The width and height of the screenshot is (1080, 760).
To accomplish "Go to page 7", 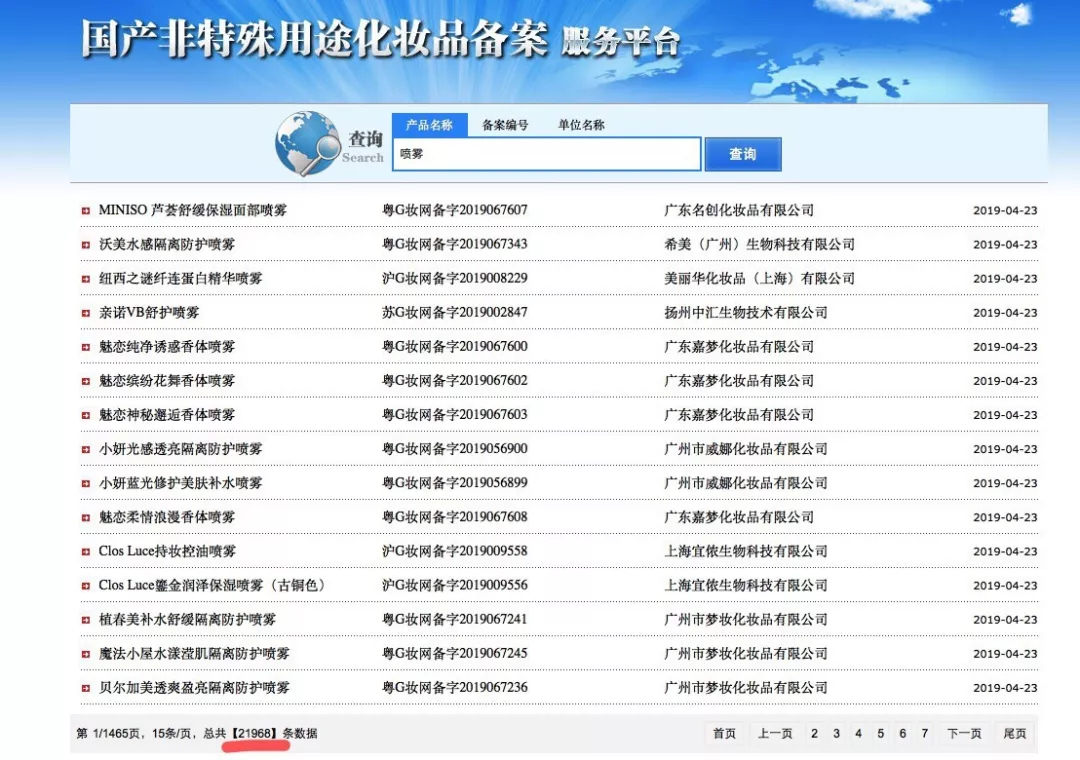I will pos(924,733).
